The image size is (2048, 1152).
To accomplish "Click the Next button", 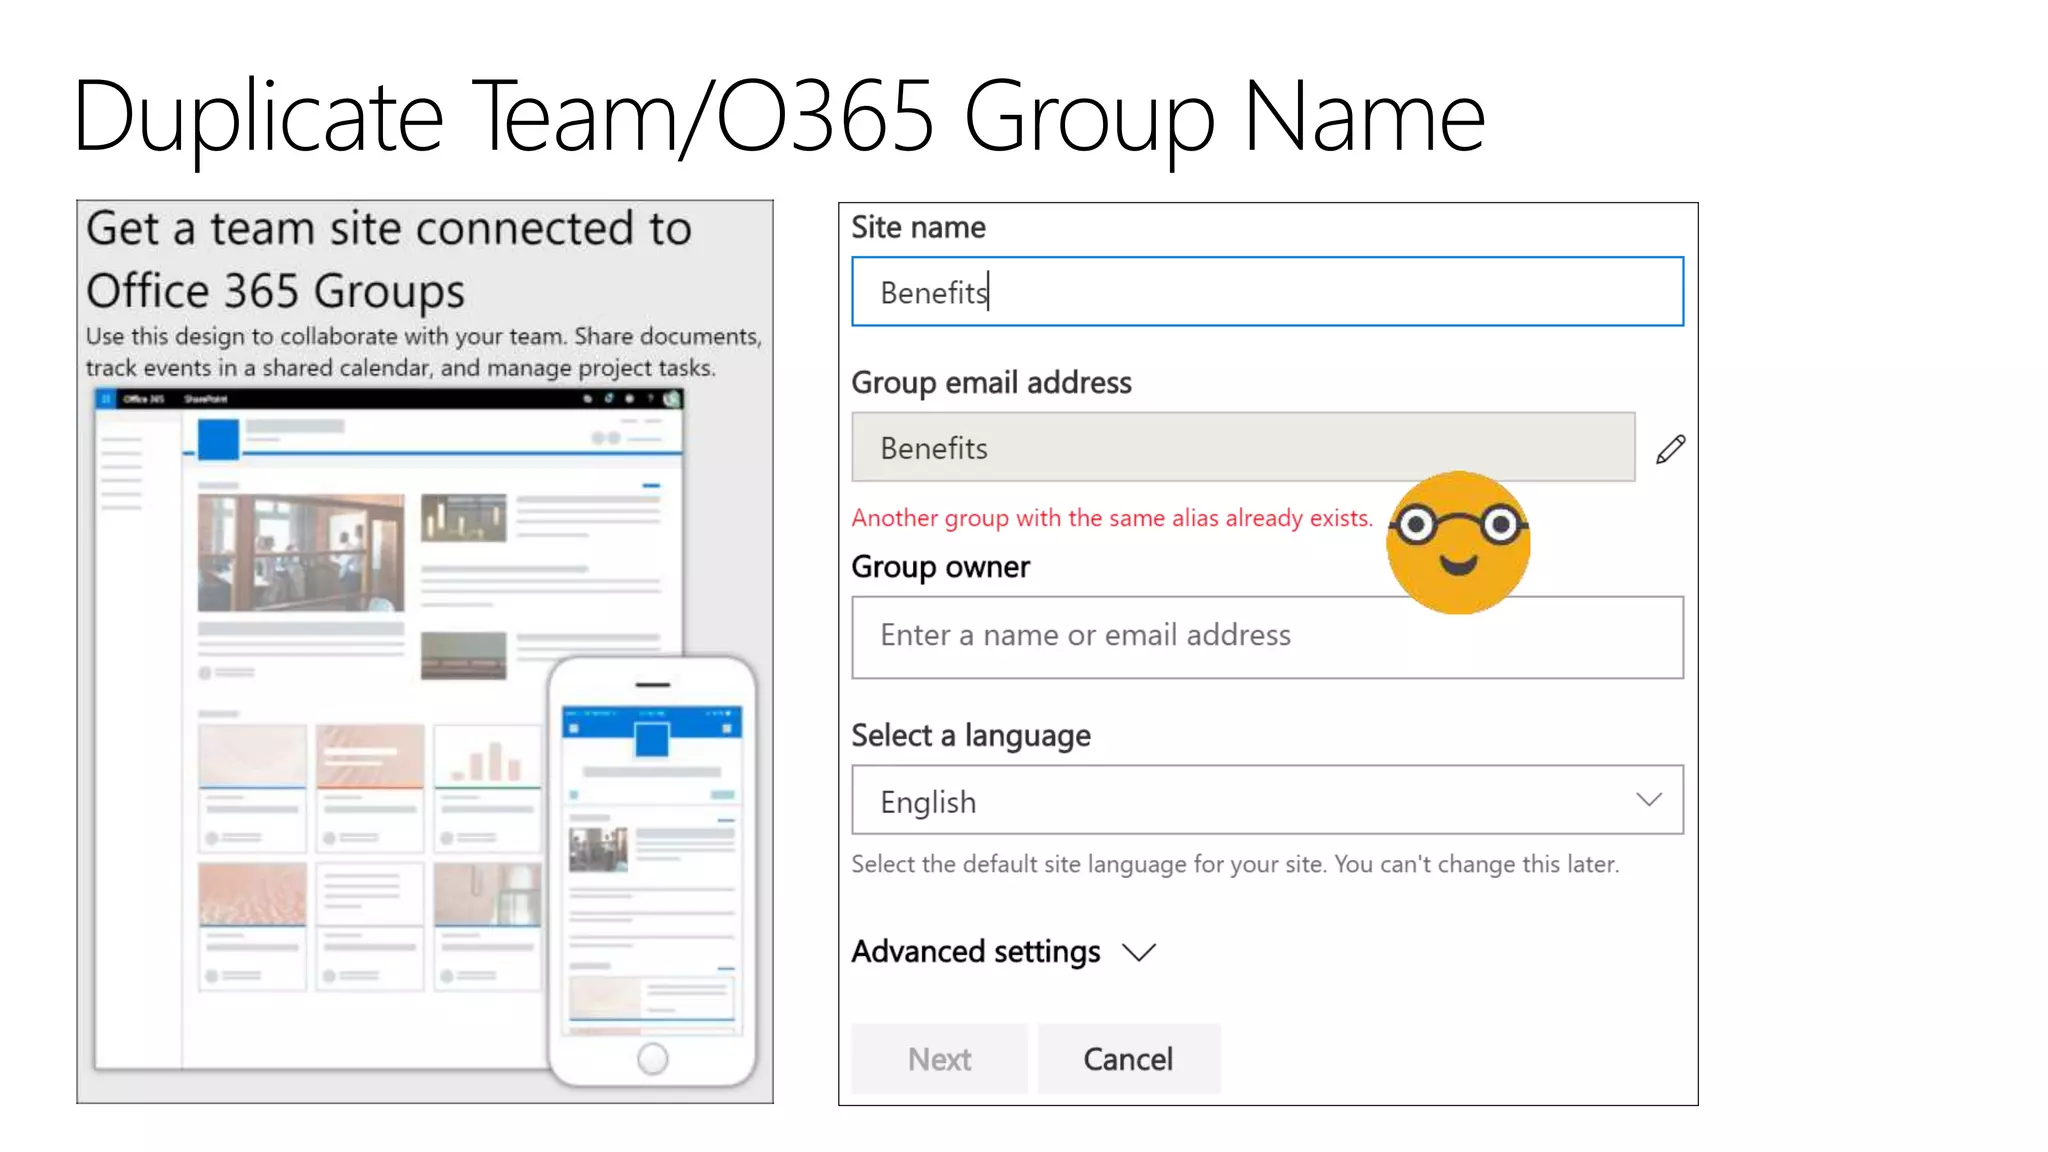I will (x=938, y=1058).
